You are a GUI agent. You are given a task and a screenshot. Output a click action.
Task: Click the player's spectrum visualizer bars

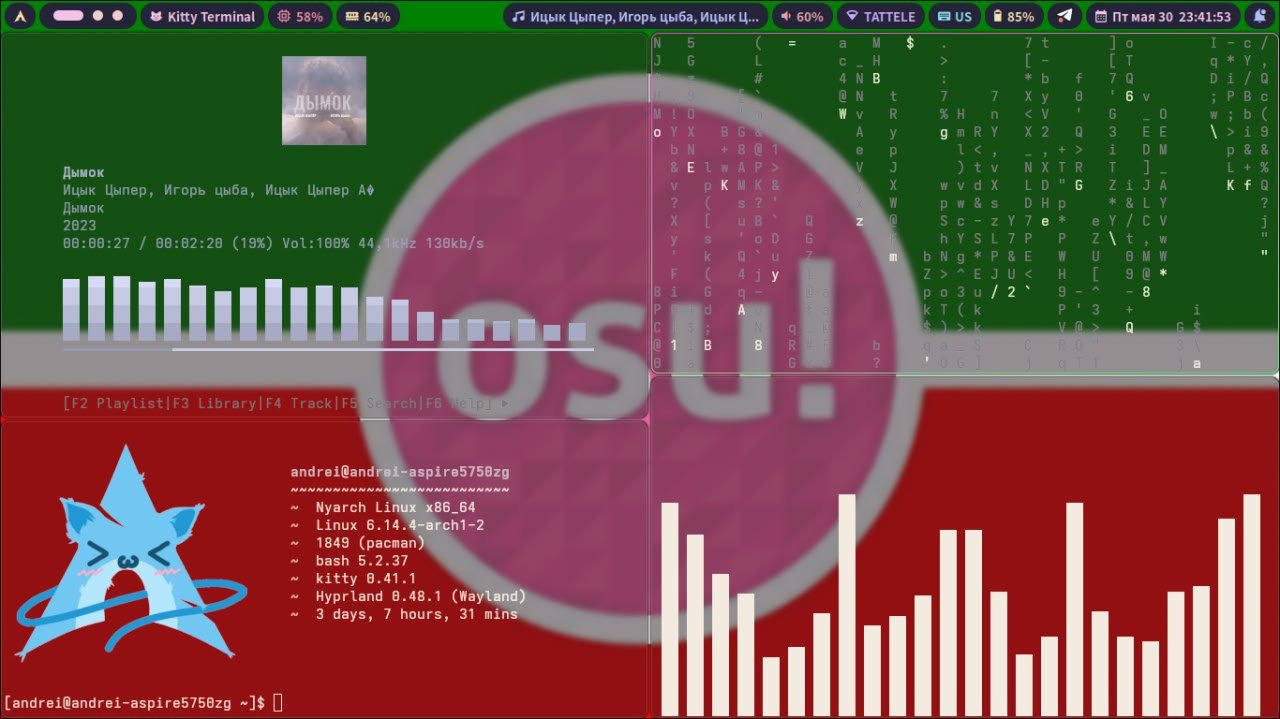coord(324,309)
